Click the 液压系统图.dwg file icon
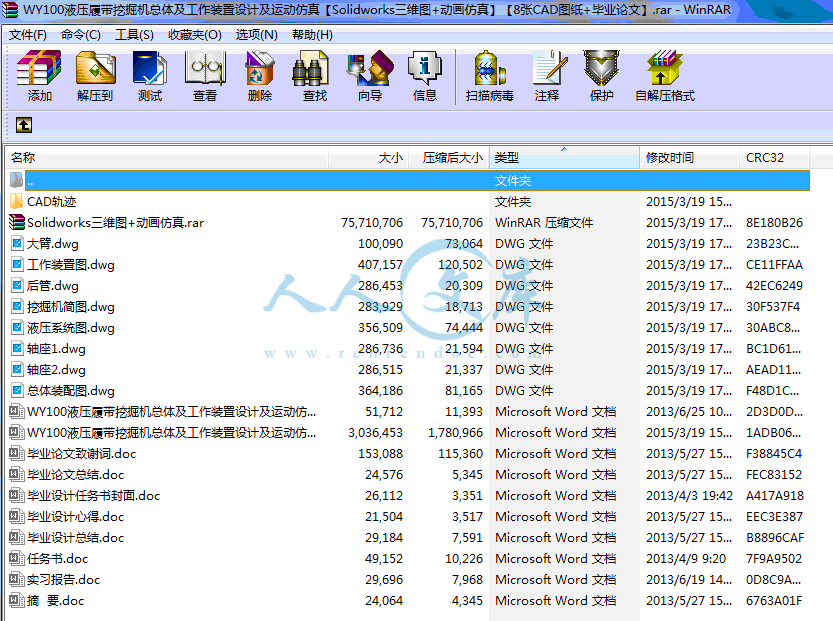 click(17, 327)
